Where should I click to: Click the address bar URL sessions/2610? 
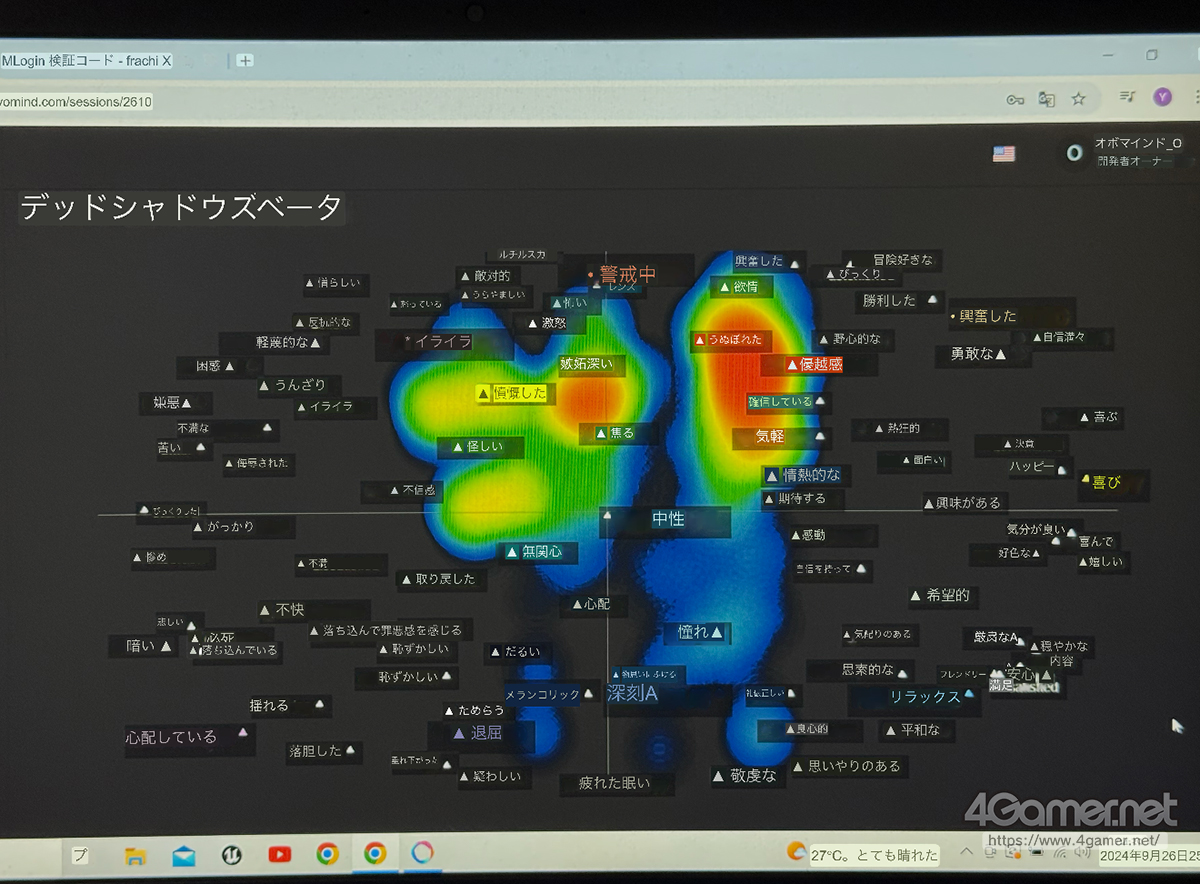point(76,101)
